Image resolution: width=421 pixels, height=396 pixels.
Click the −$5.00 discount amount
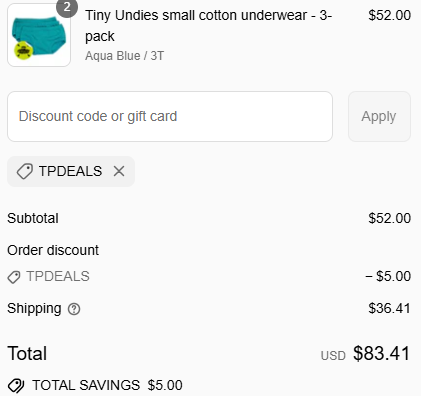(388, 276)
